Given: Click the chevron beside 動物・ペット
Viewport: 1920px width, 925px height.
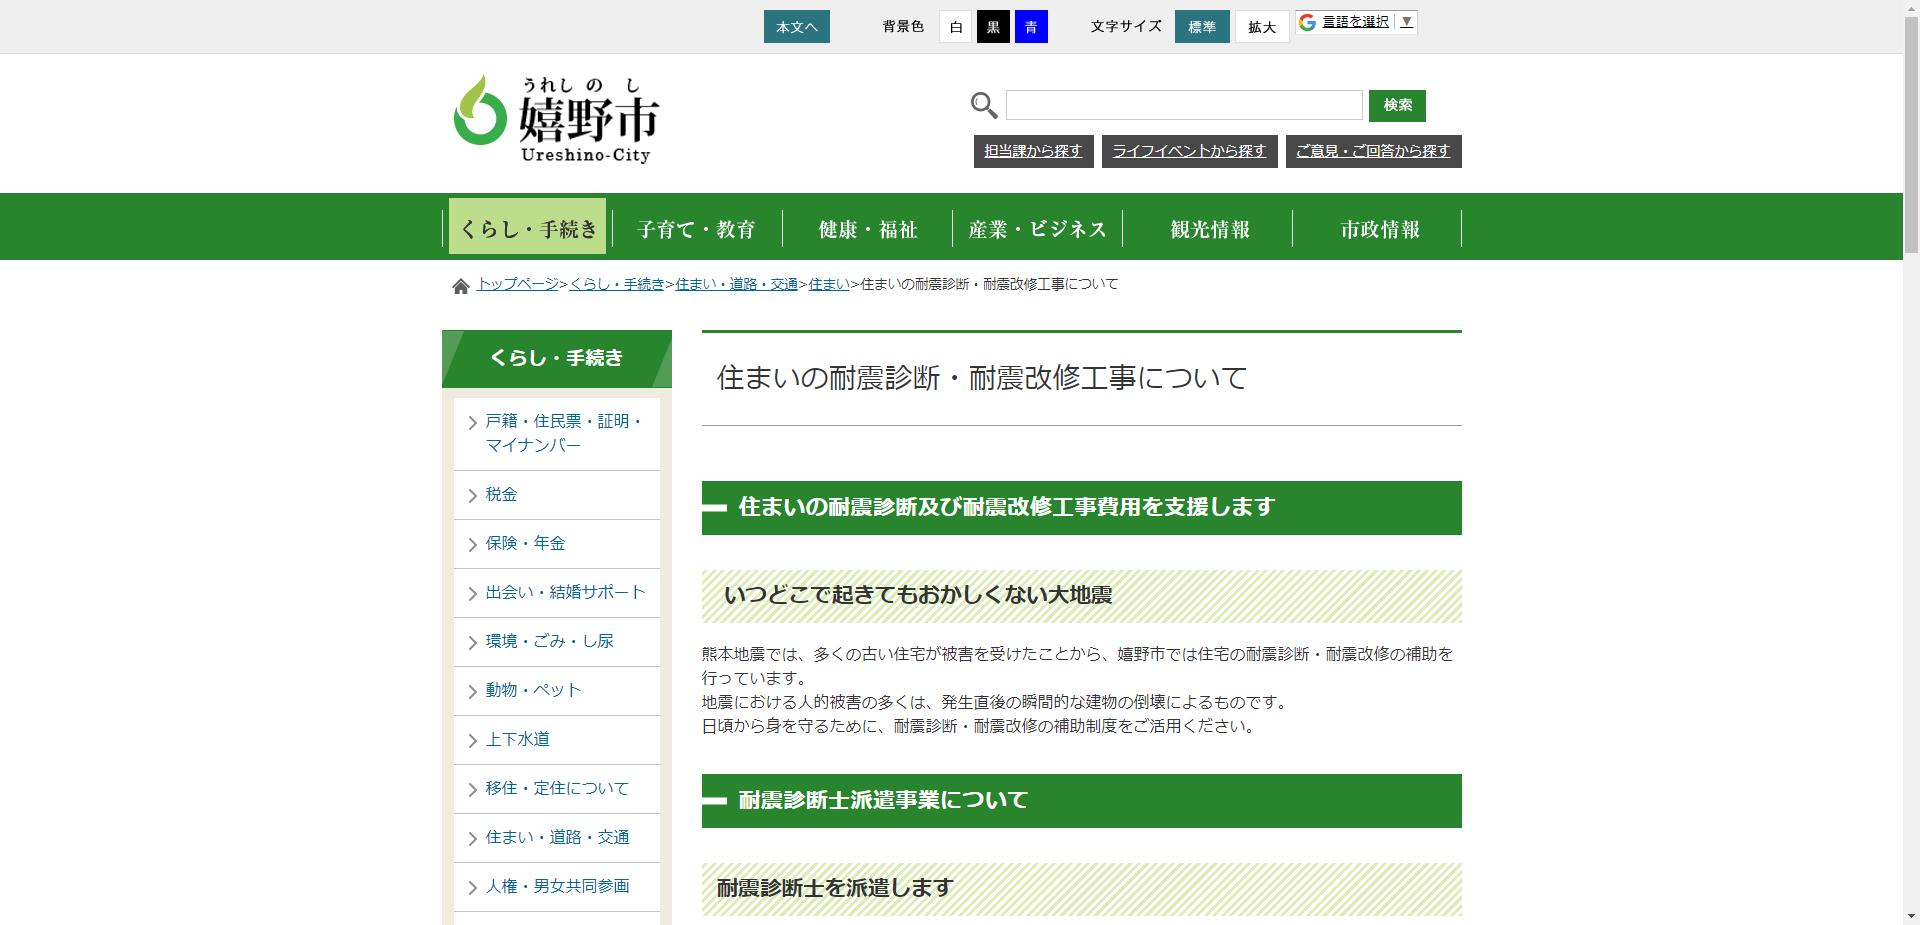Looking at the screenshot, I should (472, 690).
